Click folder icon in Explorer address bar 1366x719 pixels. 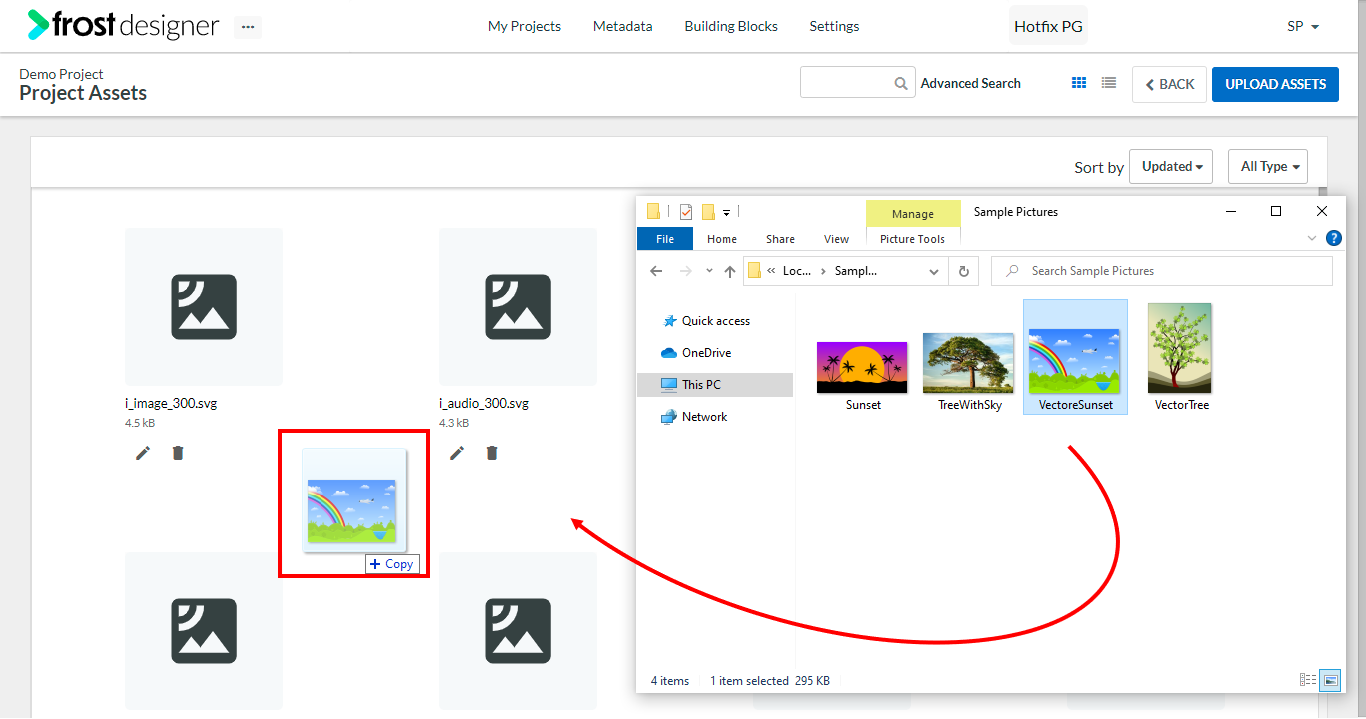click(755, 271)
